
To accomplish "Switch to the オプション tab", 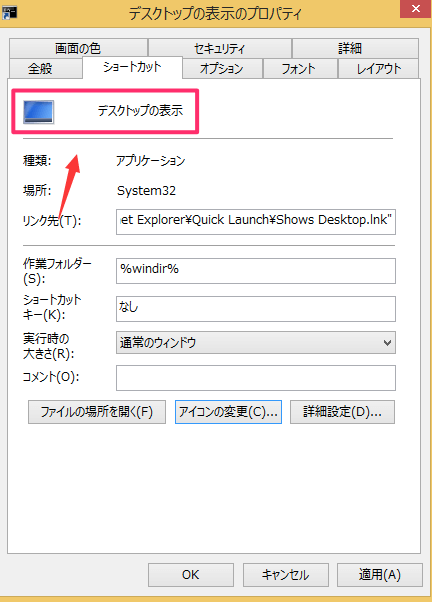I will [222, 69].
